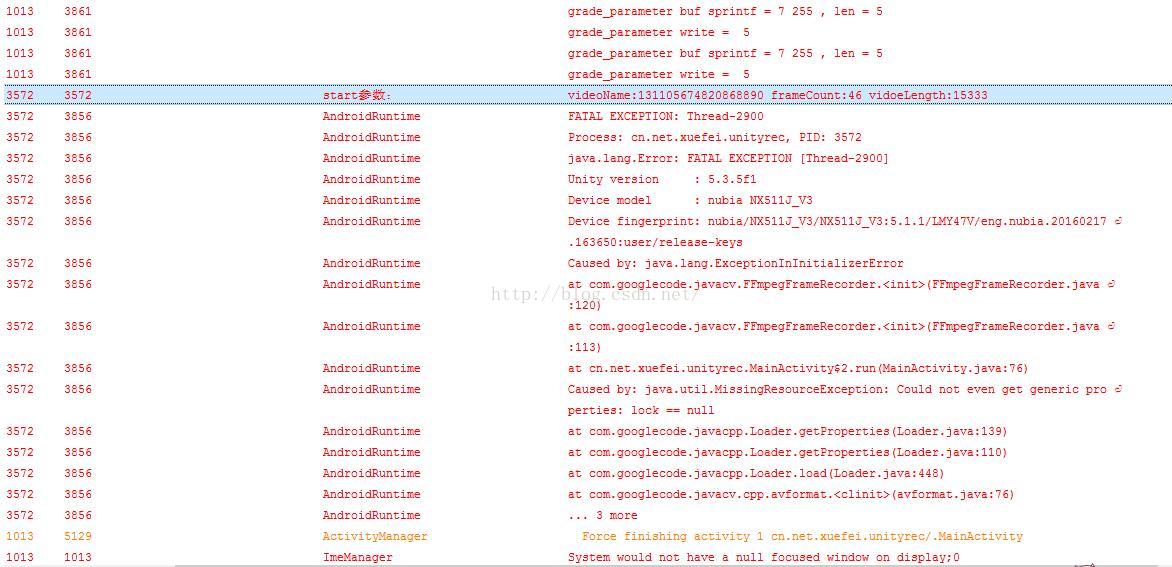Select wrapped text '.163650:user/release-keys'
The image size is (1172, 567).
[655, 242]
